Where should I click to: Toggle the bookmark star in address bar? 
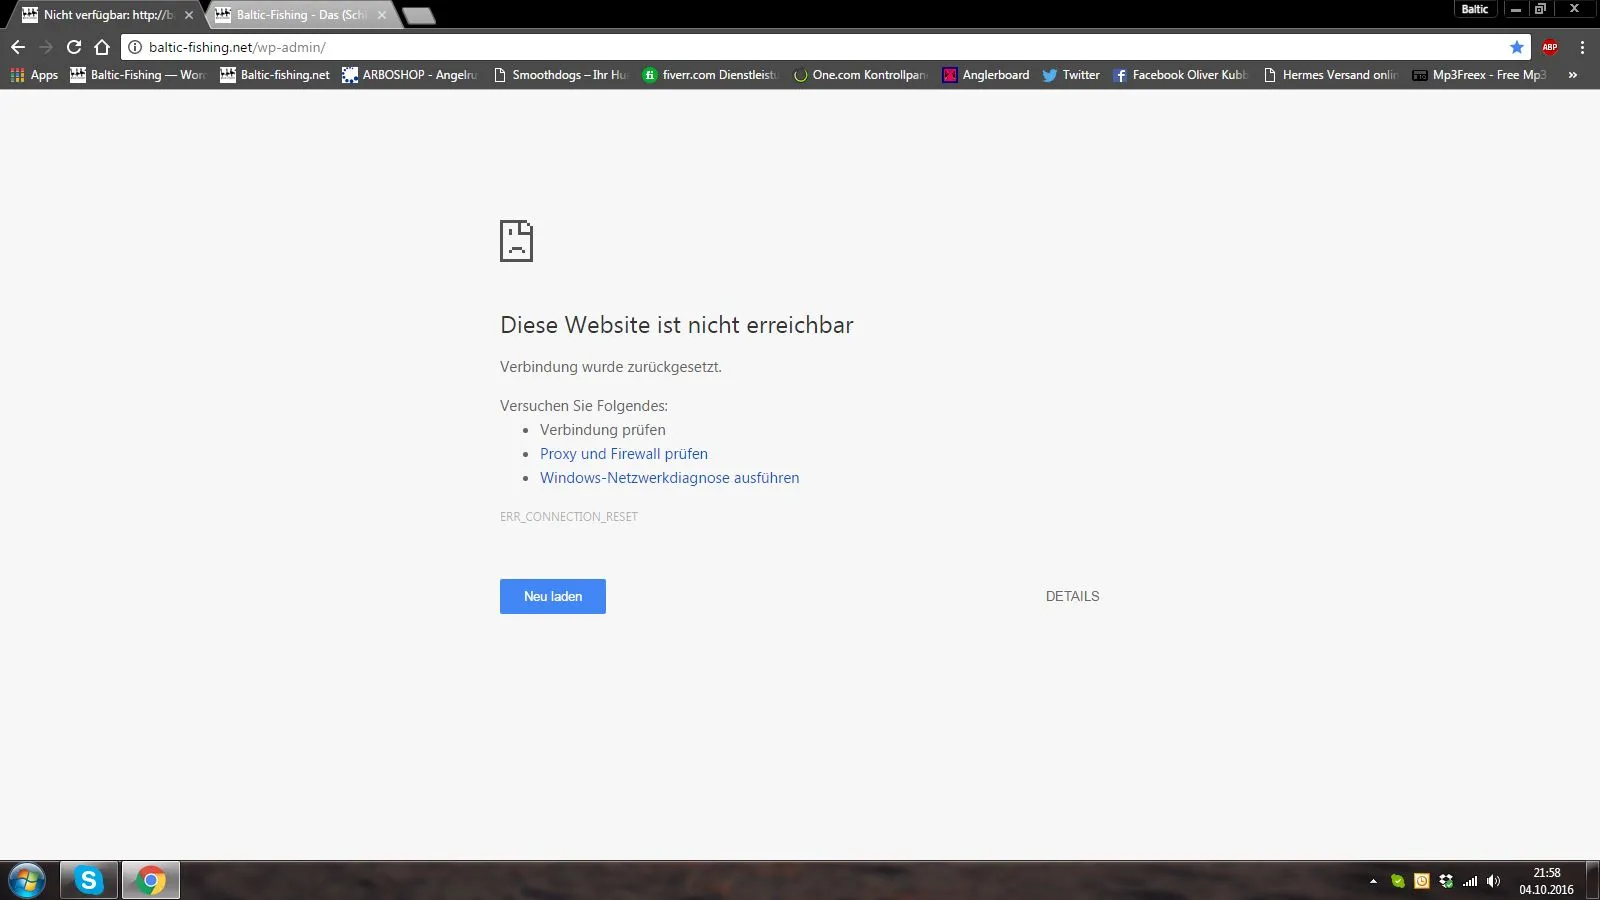point(1517,47)
